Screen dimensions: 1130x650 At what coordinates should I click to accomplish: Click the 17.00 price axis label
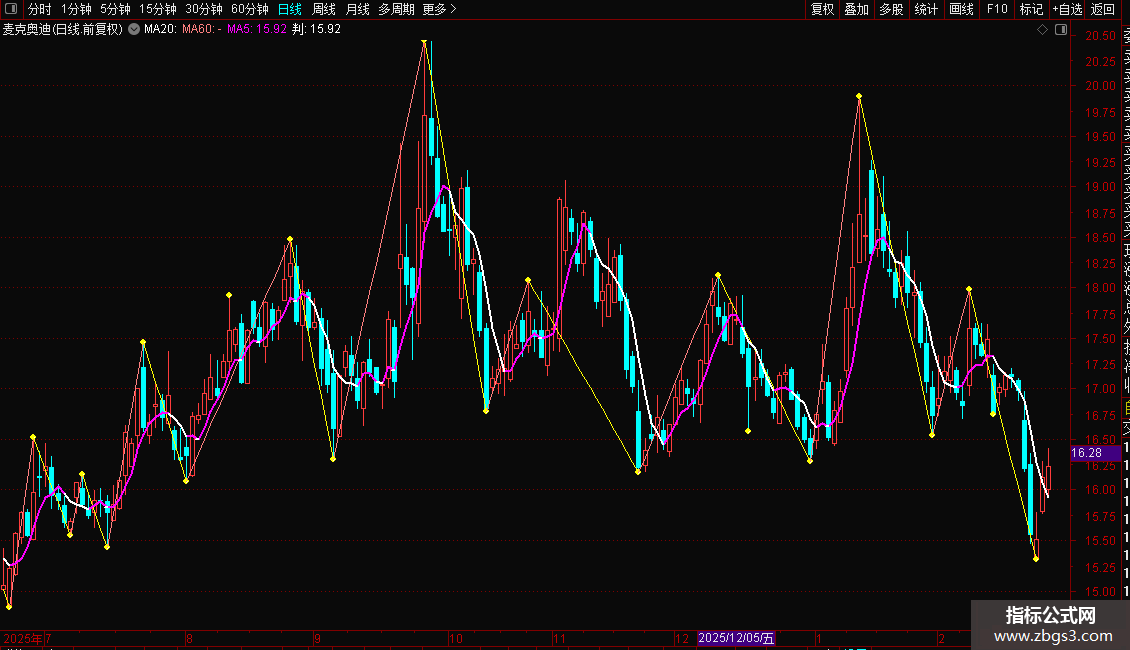point(1100,388)
